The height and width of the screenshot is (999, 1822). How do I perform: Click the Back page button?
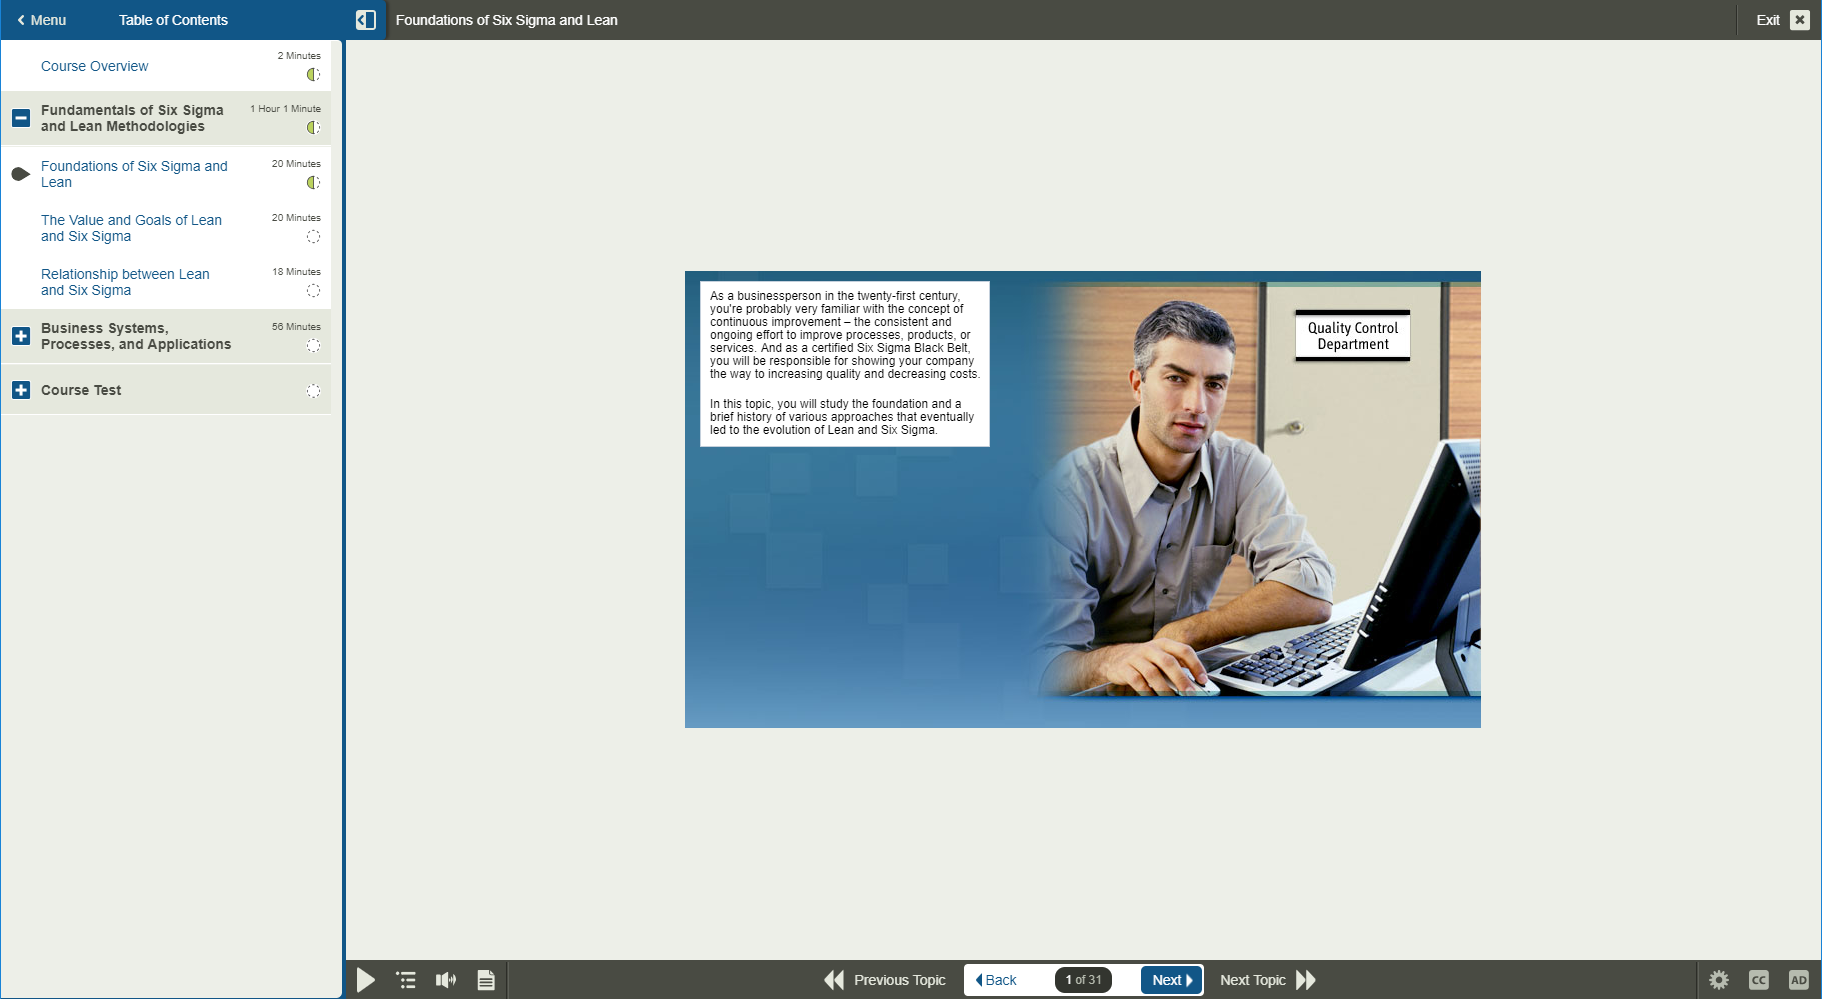pos(997,980)
